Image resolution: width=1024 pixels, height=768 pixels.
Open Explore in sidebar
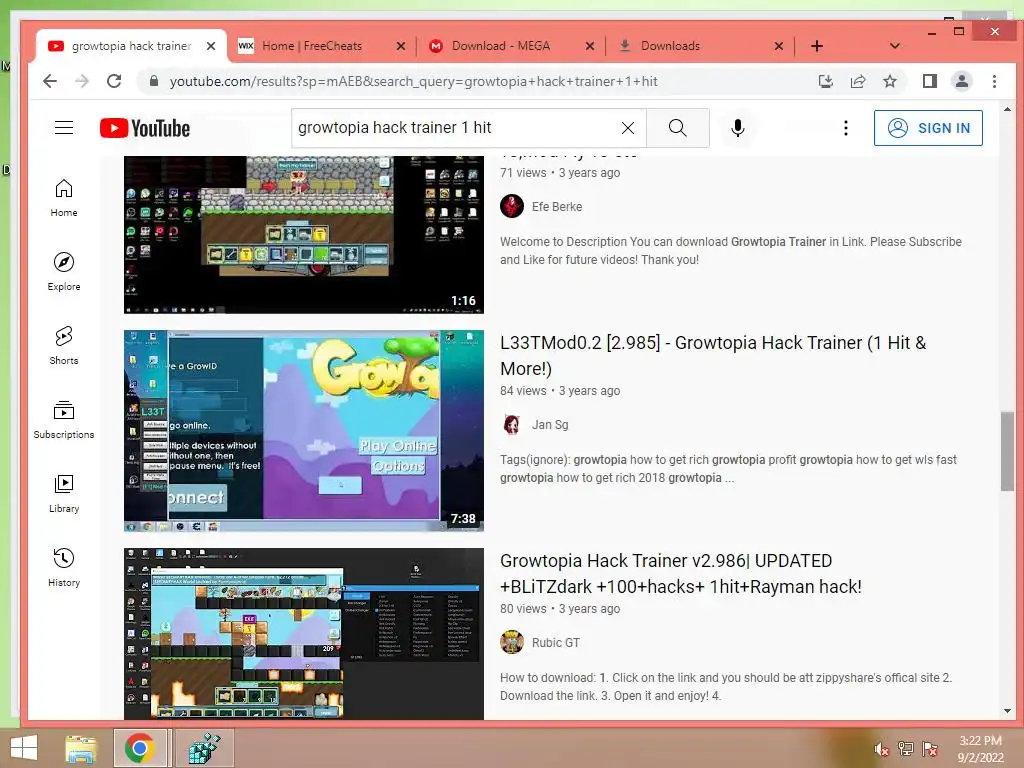(64, 272)
